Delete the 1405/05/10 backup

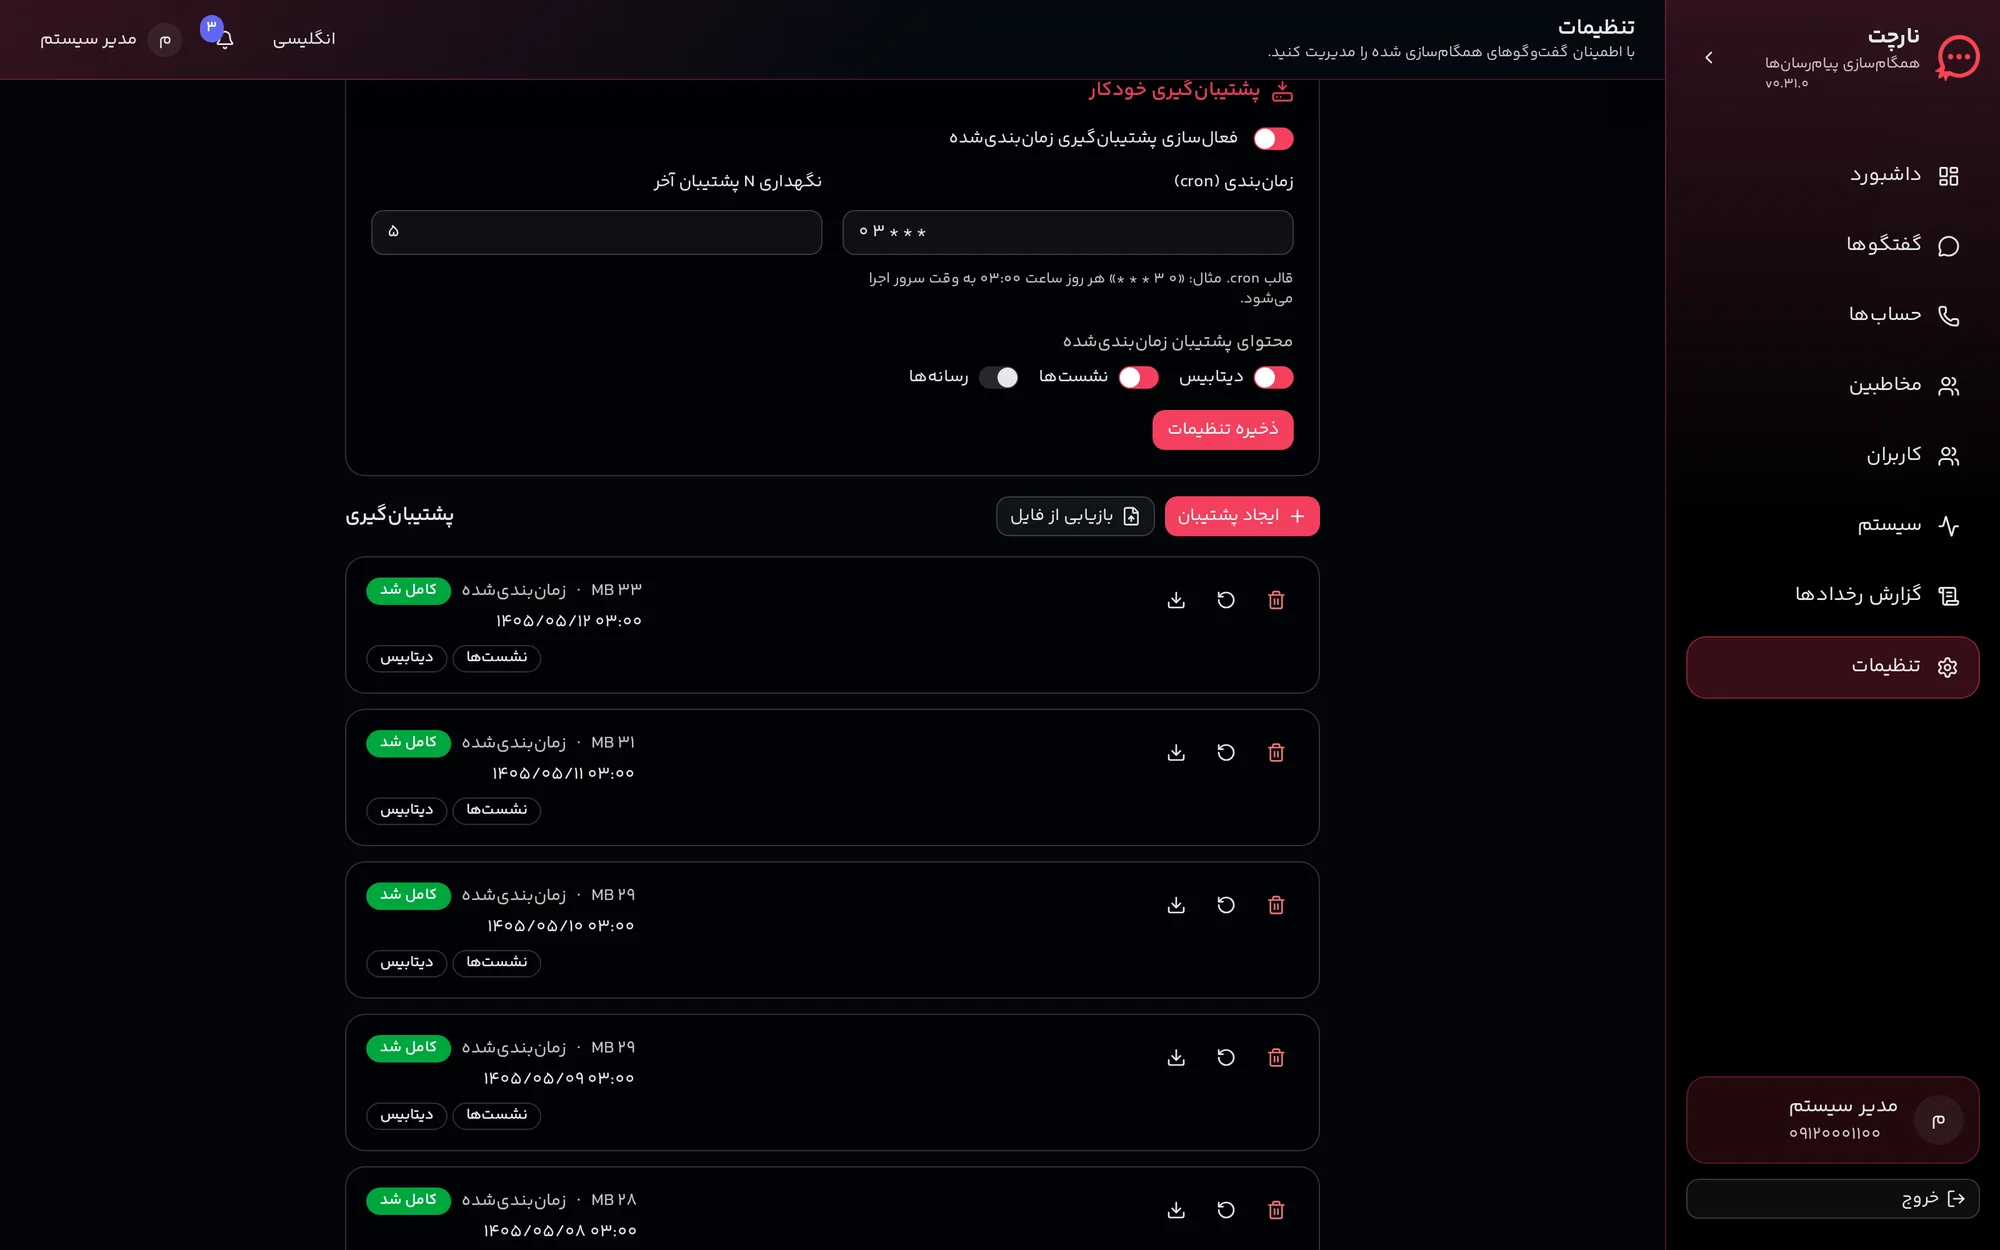pos(1276,905)
